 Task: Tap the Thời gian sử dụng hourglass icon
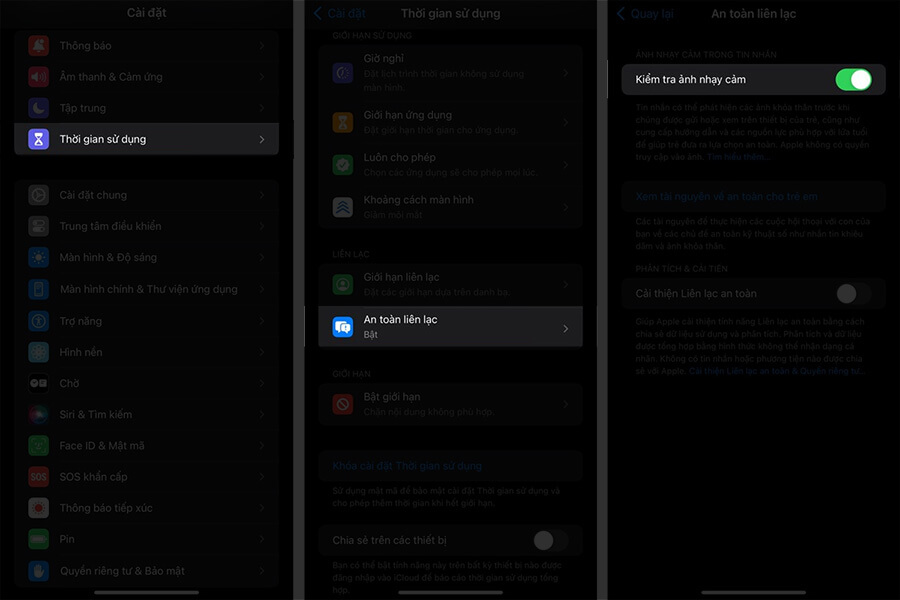pyautogui.click(x=38, y=139)
